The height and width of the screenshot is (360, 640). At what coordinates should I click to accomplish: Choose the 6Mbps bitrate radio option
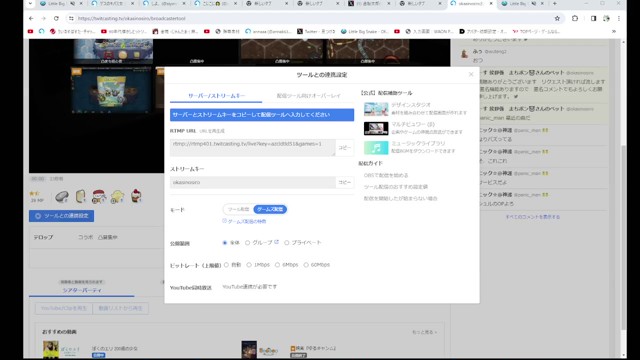(278, 265)
